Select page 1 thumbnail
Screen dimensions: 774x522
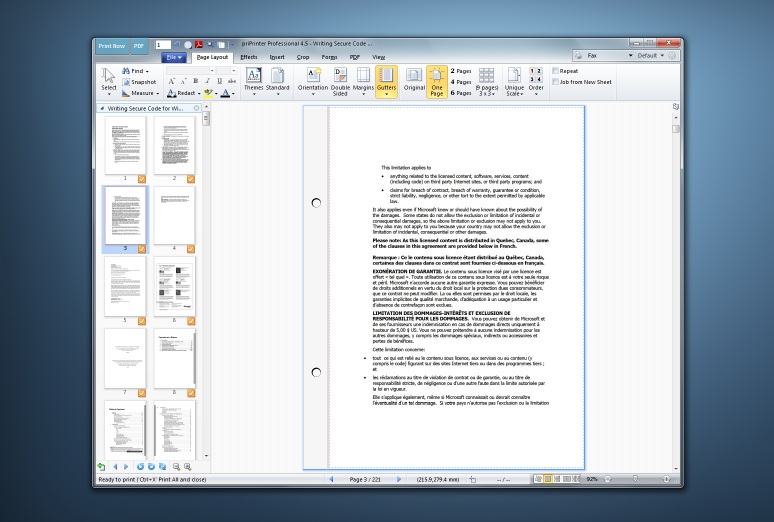point(125,145)
